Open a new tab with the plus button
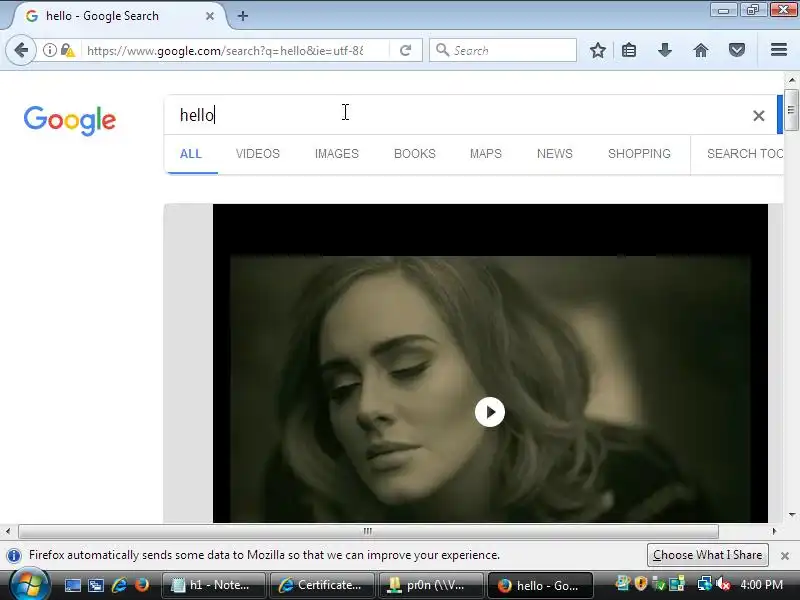This screenshot has width=800, height=600. (243, 16)
